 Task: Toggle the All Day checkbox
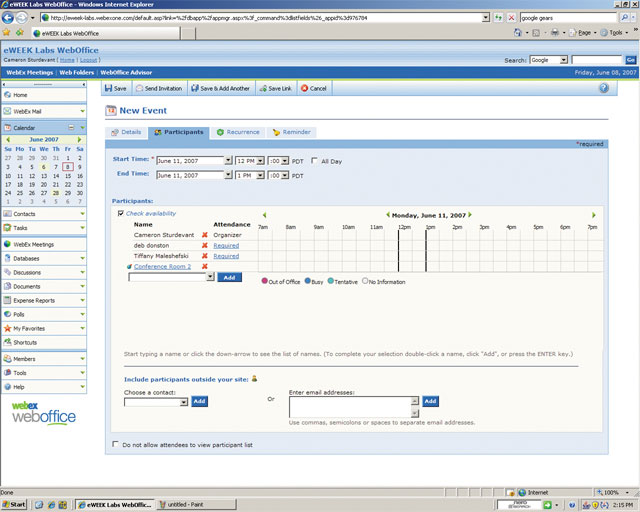point(314,160)
